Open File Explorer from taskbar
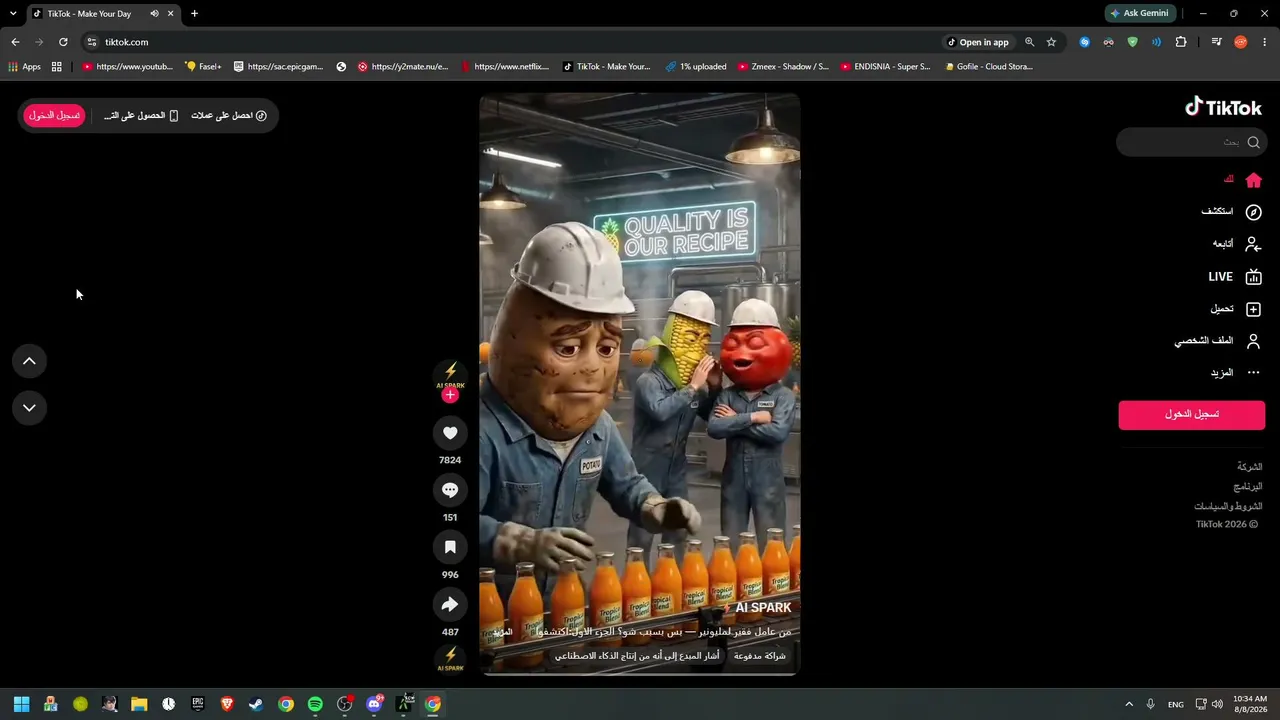 pos(139,704)
